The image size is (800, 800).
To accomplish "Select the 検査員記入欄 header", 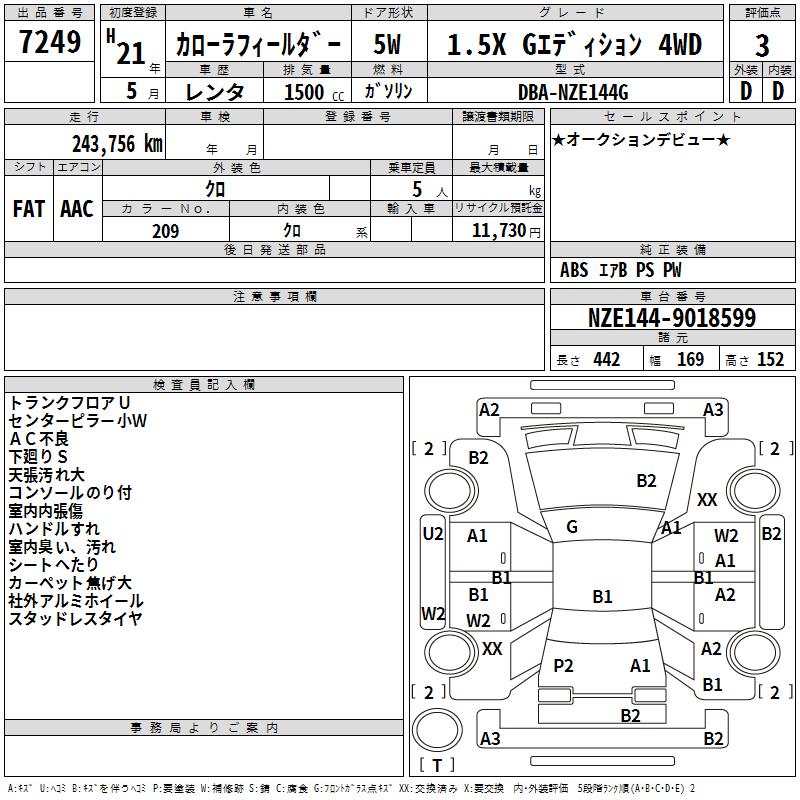I will coord(204,385).
